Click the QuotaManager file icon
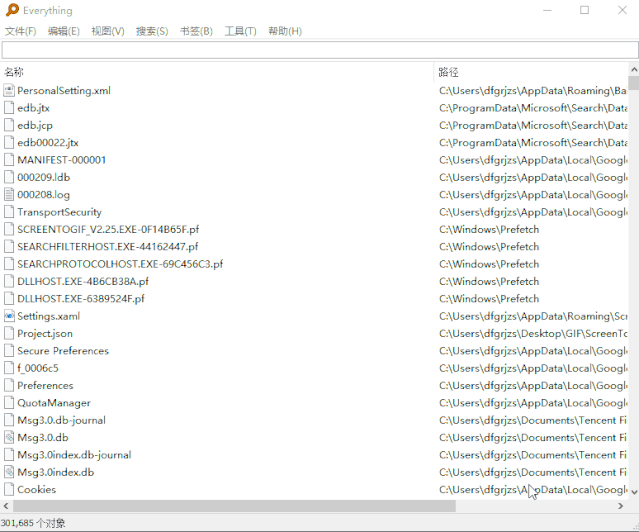Image resolution: width=639 pixels, height=532 pixels. tap(9, 403)
